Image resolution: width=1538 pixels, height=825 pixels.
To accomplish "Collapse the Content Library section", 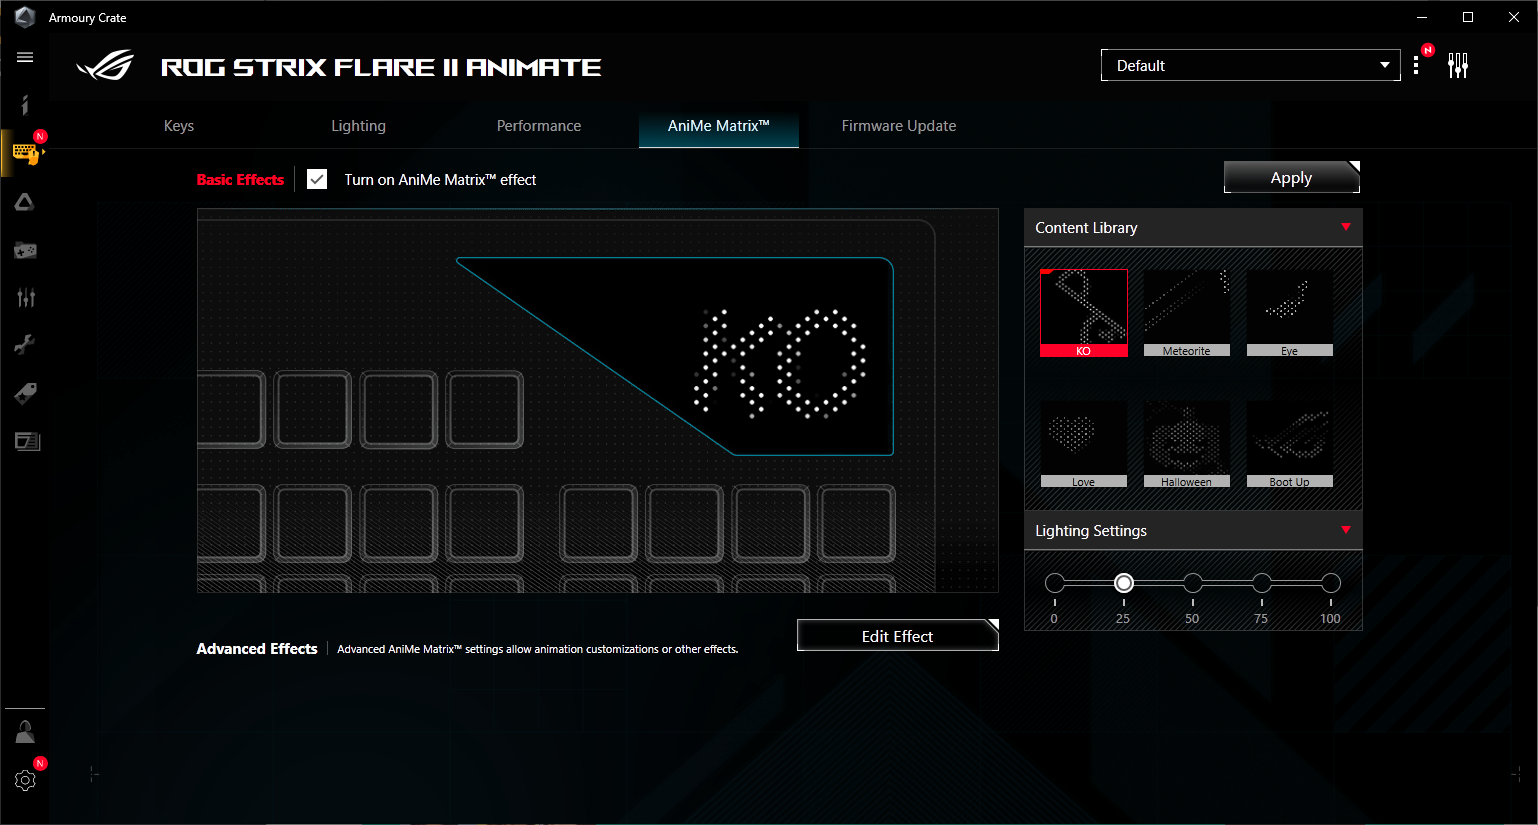I will point(1346,228).
